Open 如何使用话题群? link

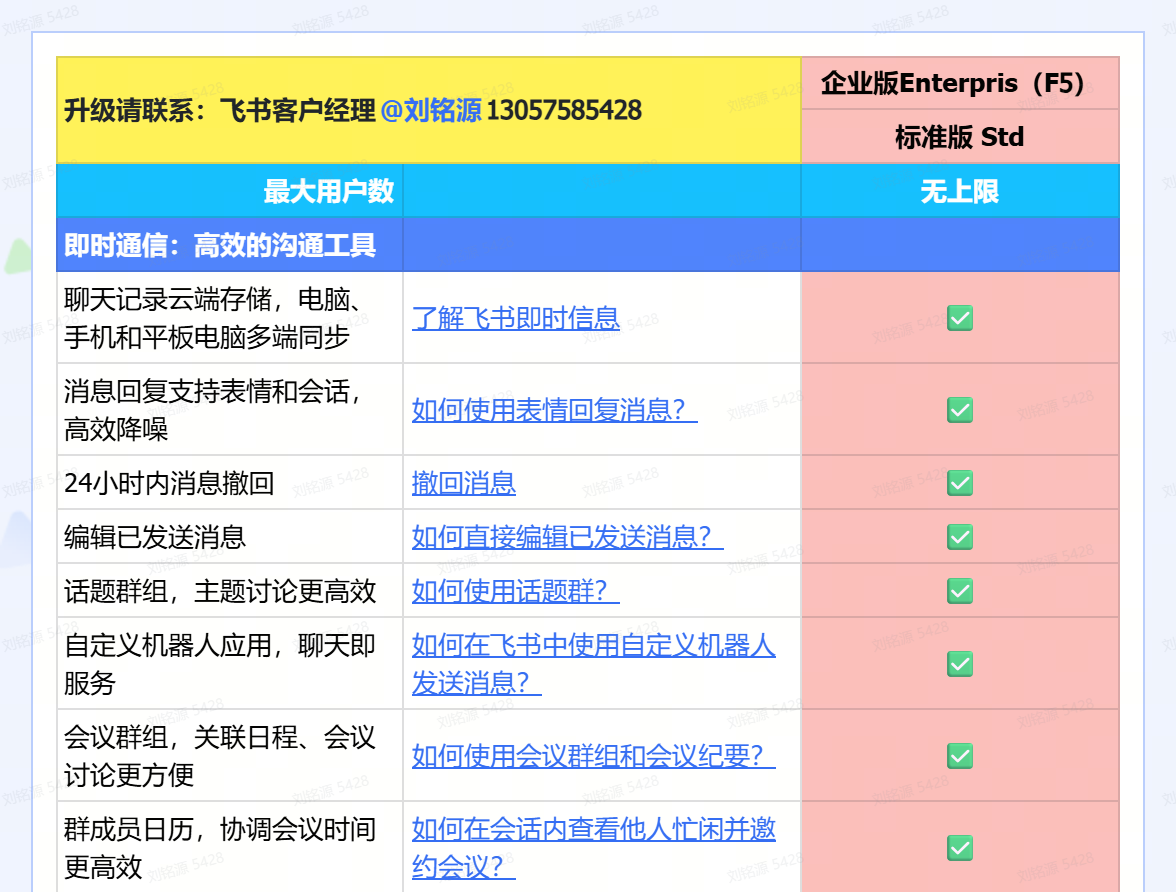click(x=516, y=591)
